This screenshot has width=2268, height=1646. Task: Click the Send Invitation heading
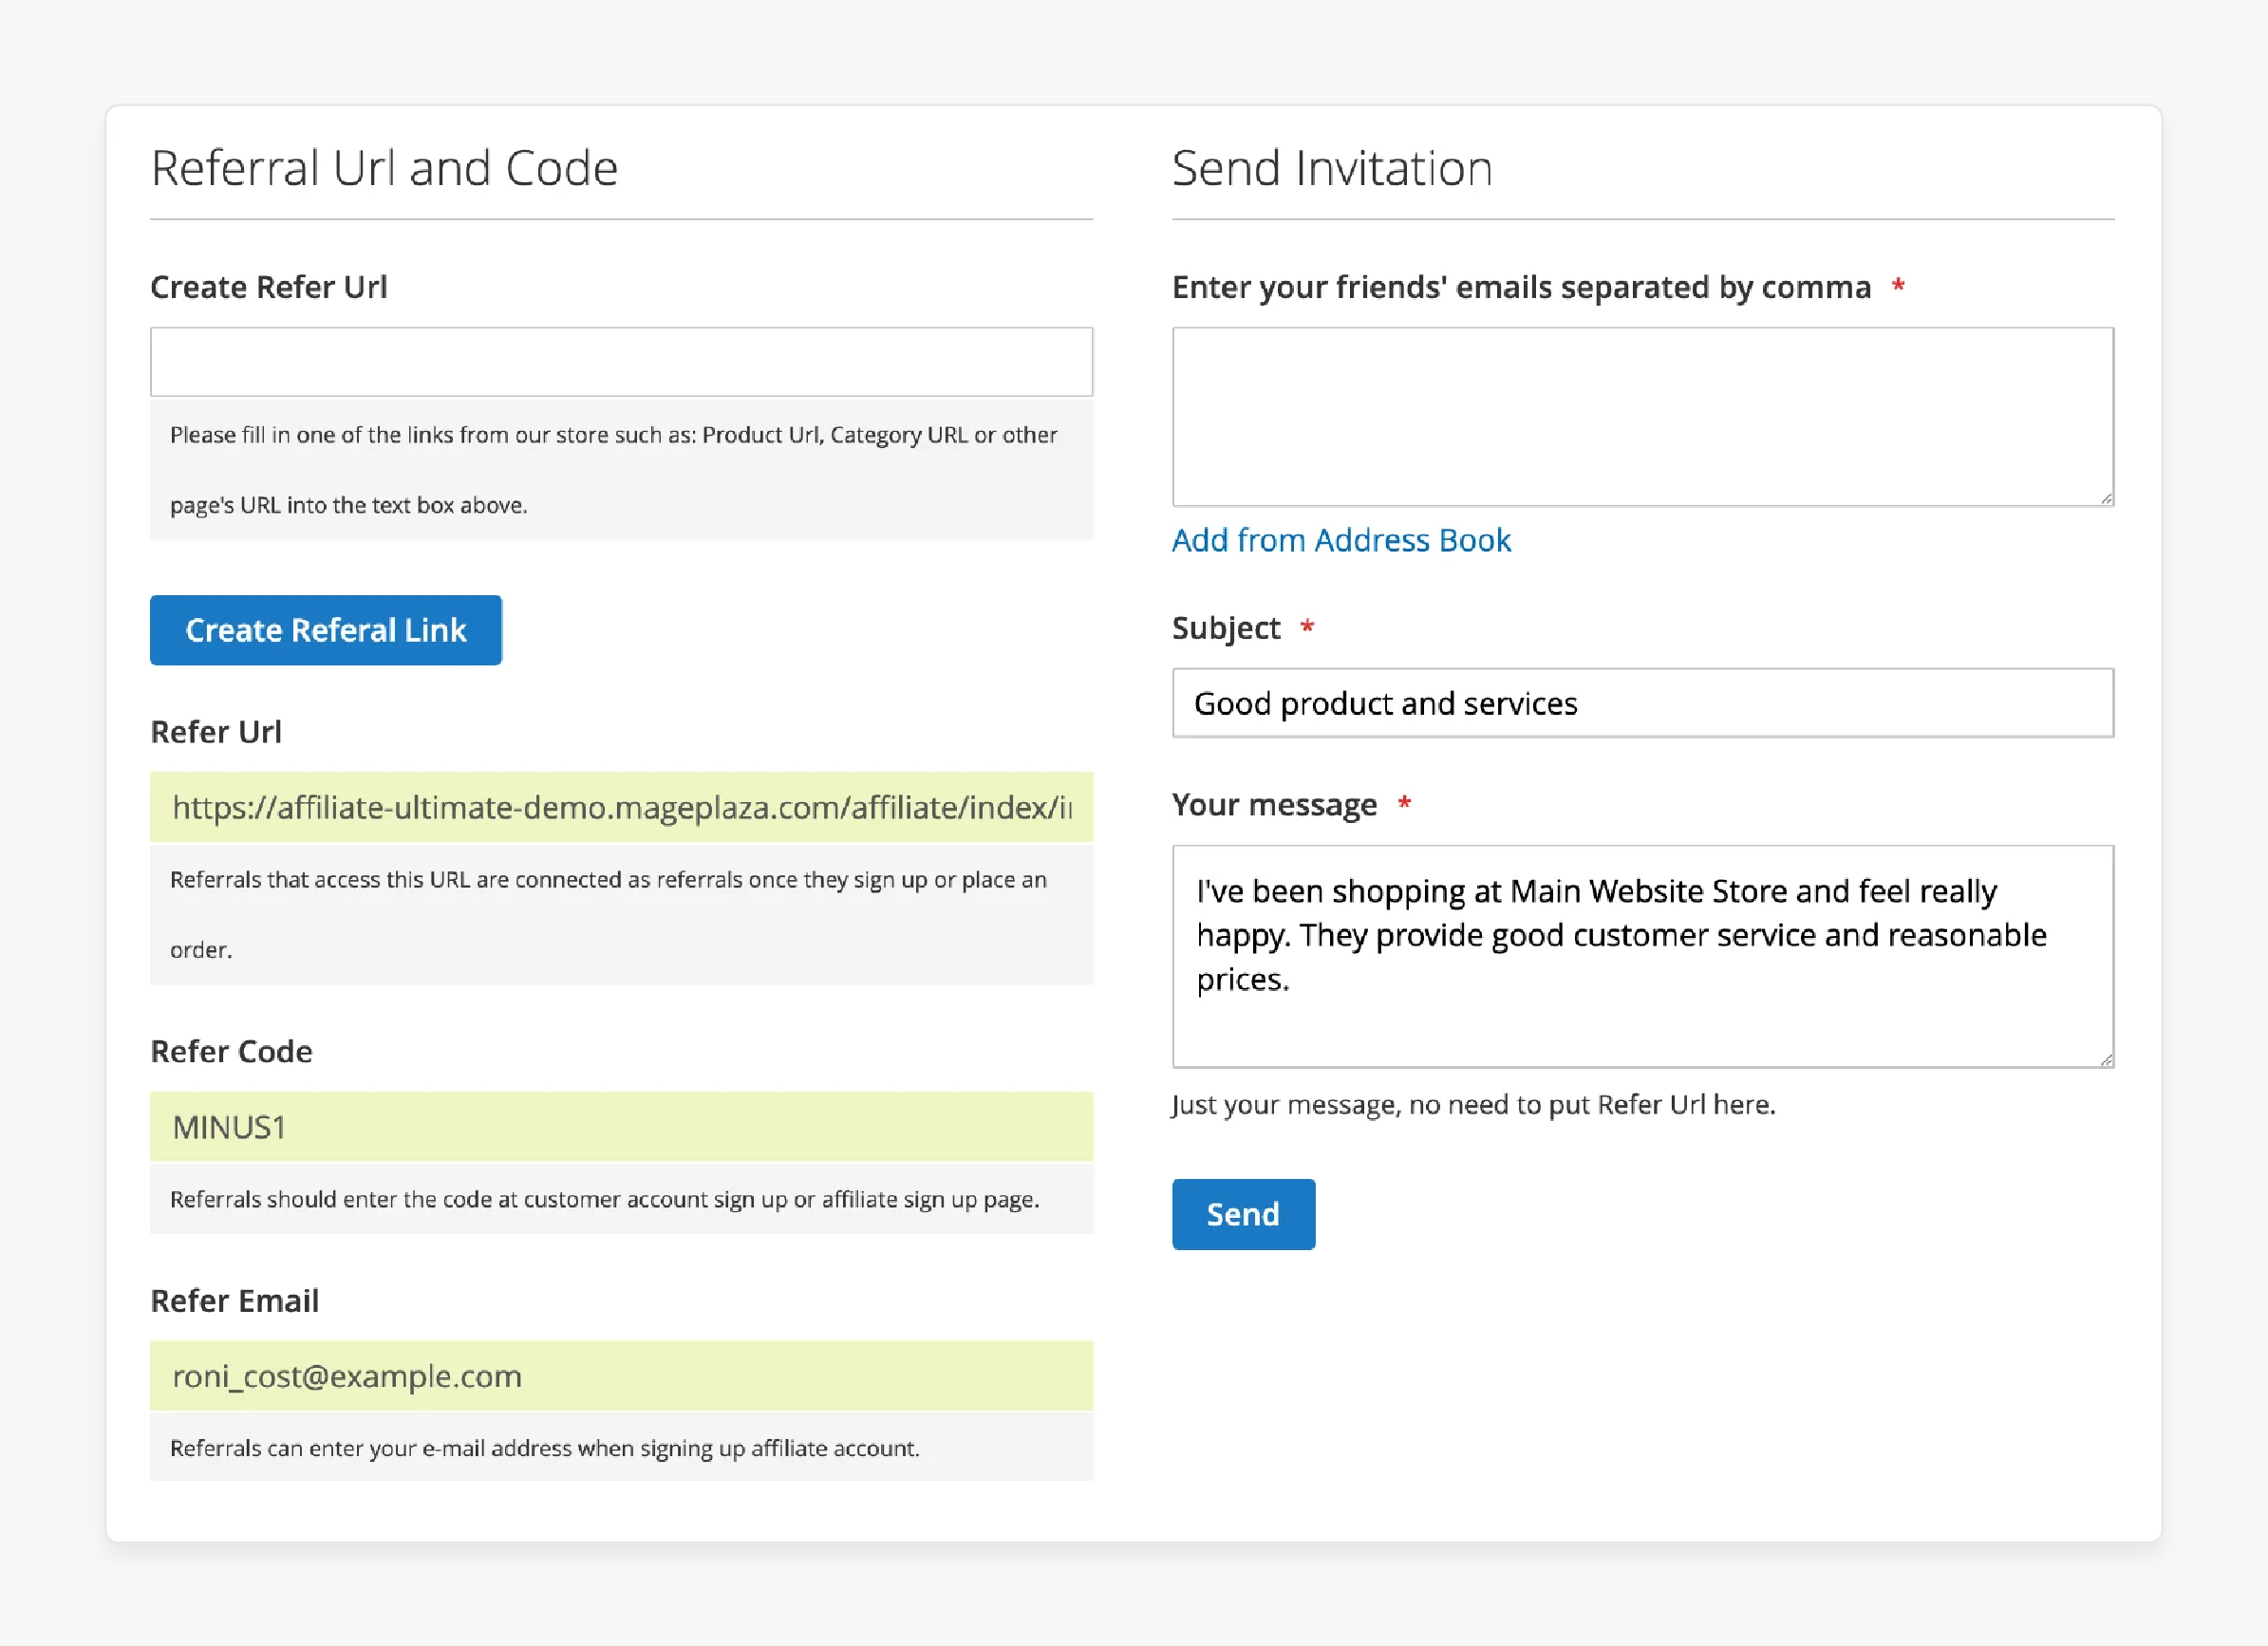1332,168
